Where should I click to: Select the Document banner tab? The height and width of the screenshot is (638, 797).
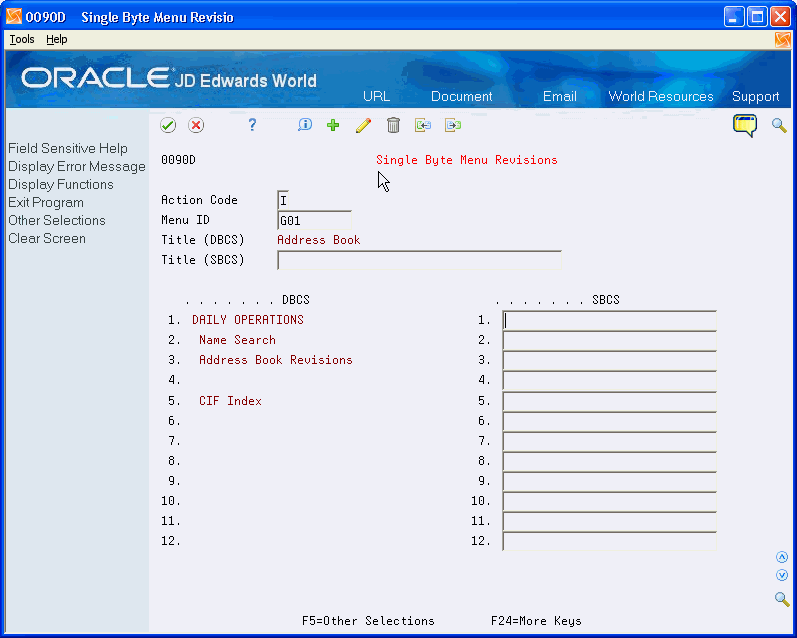(x=462, y=96)
